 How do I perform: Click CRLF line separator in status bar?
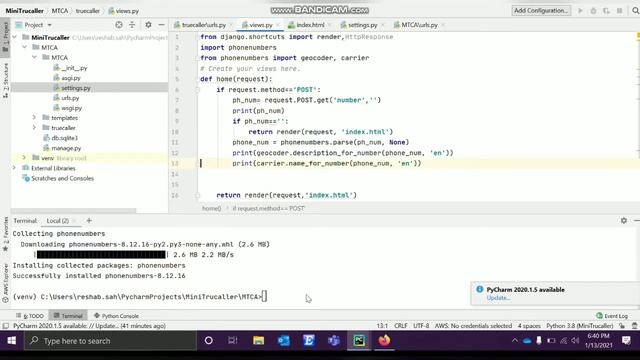pyautogui.click(x=401, y=326)
